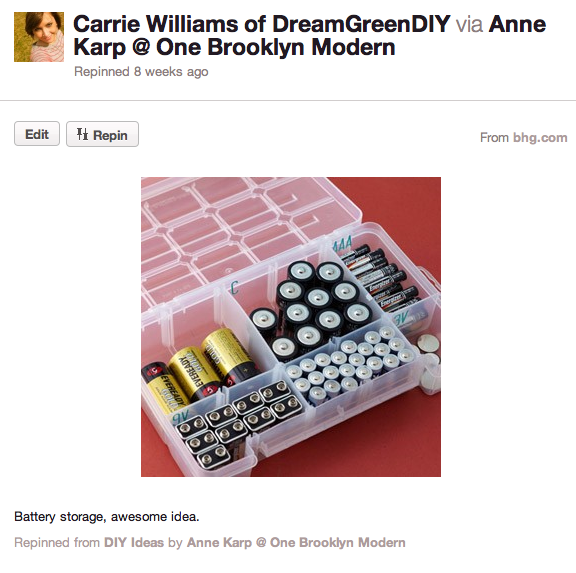Open Anne Karp link in Repinned from line

coord(296,543)
